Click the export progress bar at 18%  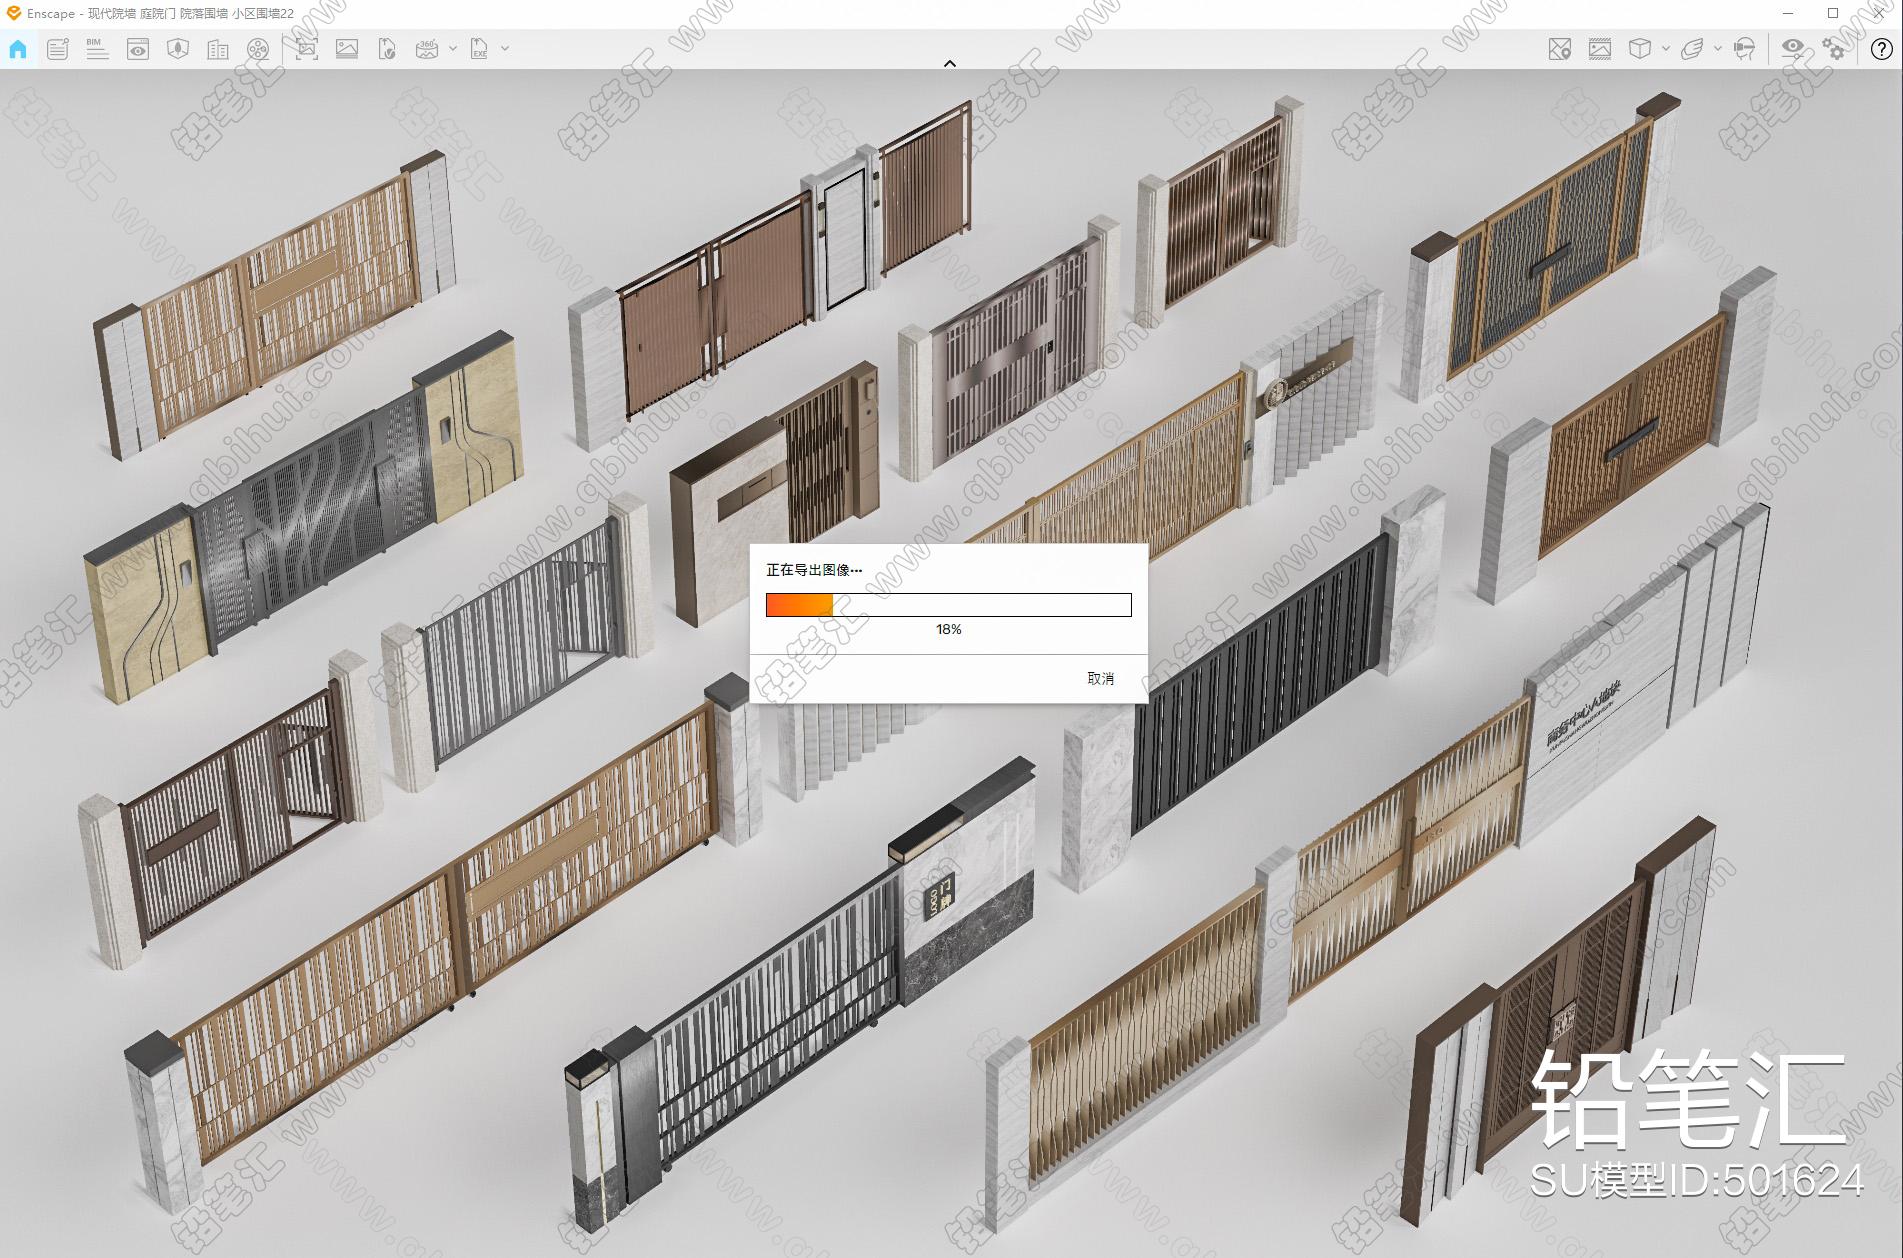point(948,605)
